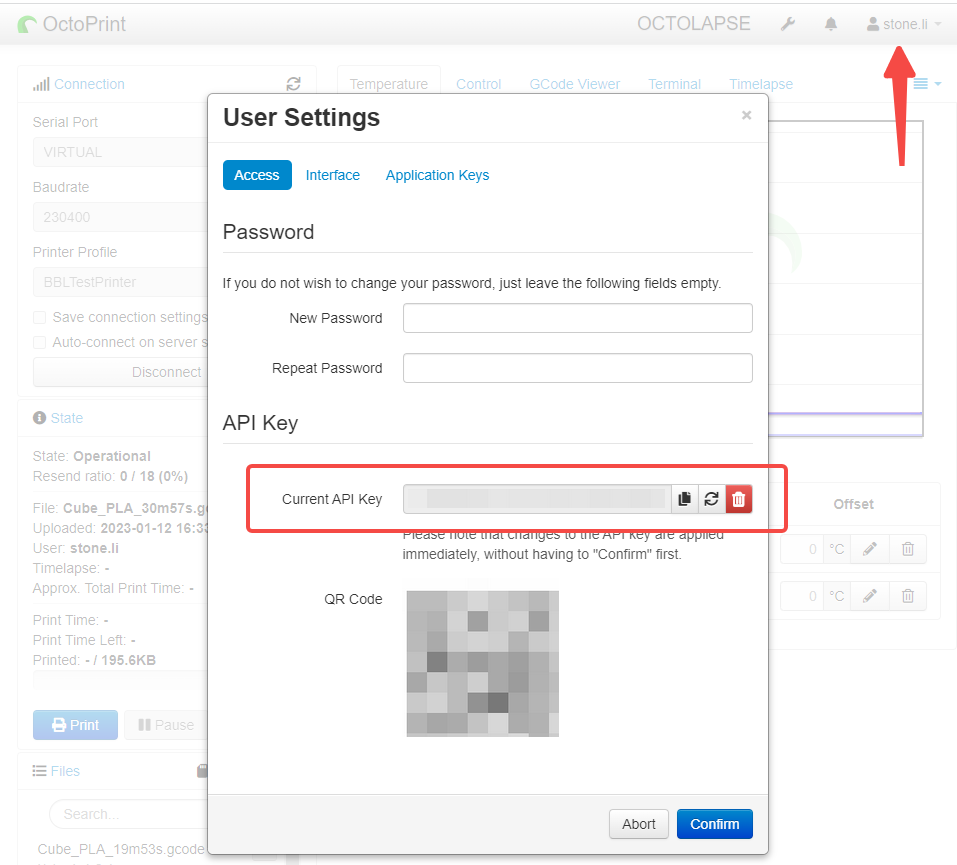Click the Abort button

point(638,824)
